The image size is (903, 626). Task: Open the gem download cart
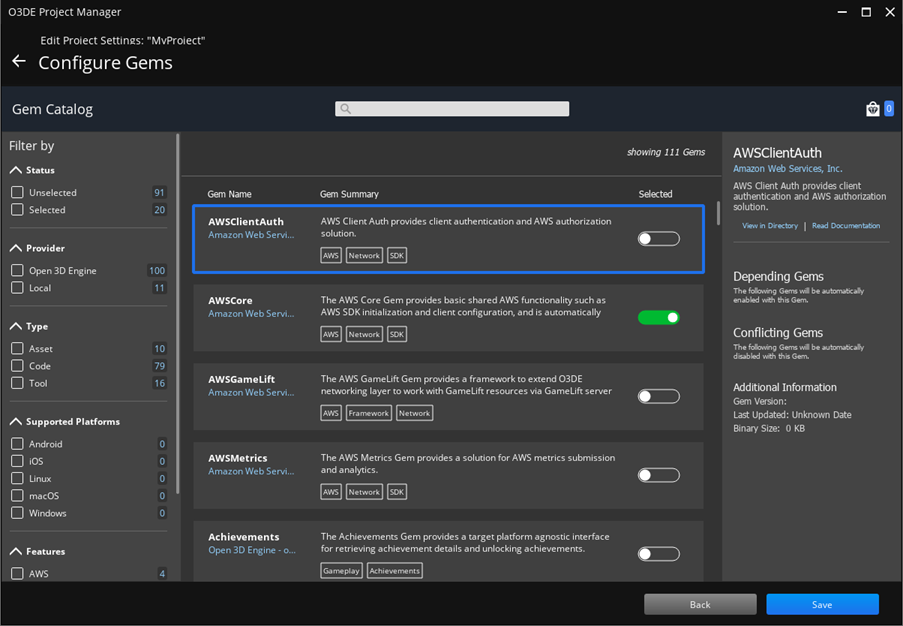pyautogui.click(x=872, y=108)
